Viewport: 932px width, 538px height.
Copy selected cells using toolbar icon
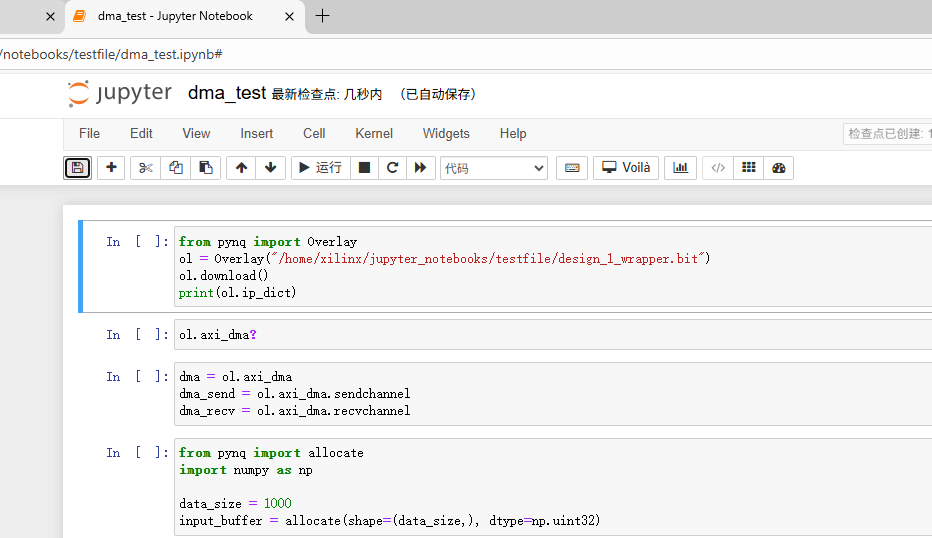[x=176, y=168]
